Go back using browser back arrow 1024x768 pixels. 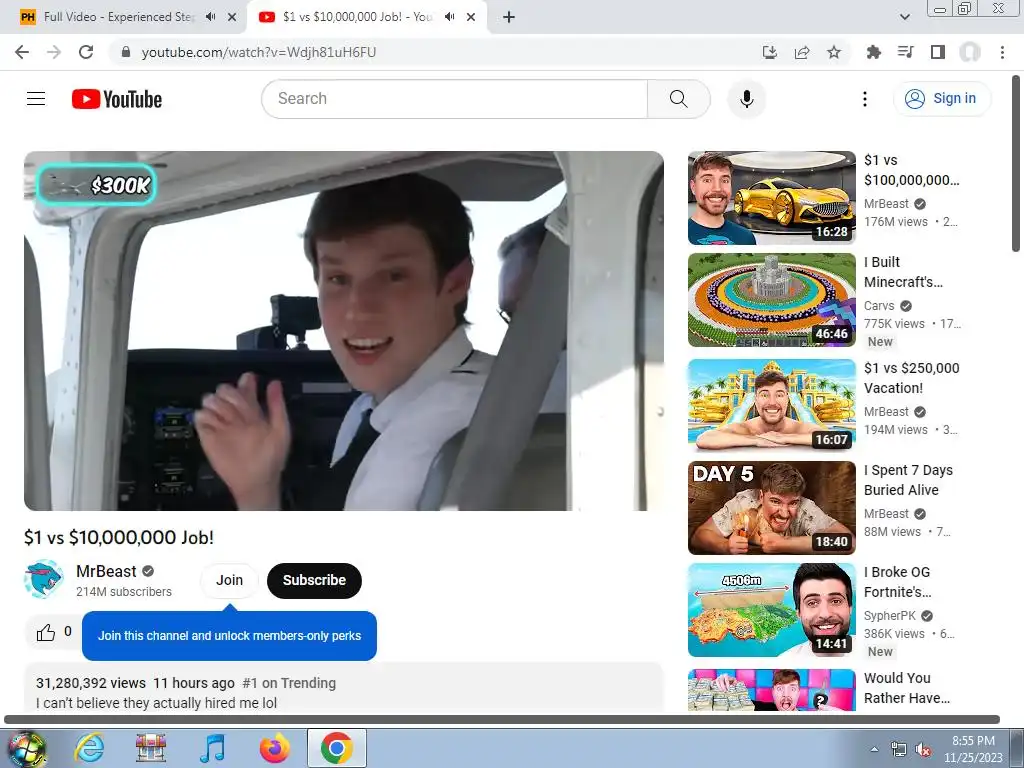[x=22, y=52]
